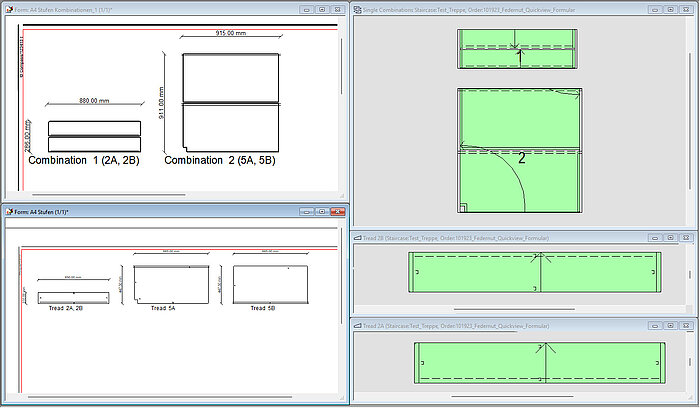This screenshot has height=408, width=700.
Task: Maximize the A4 Stufen (1/1) window
Action: [x=322, y=212]
